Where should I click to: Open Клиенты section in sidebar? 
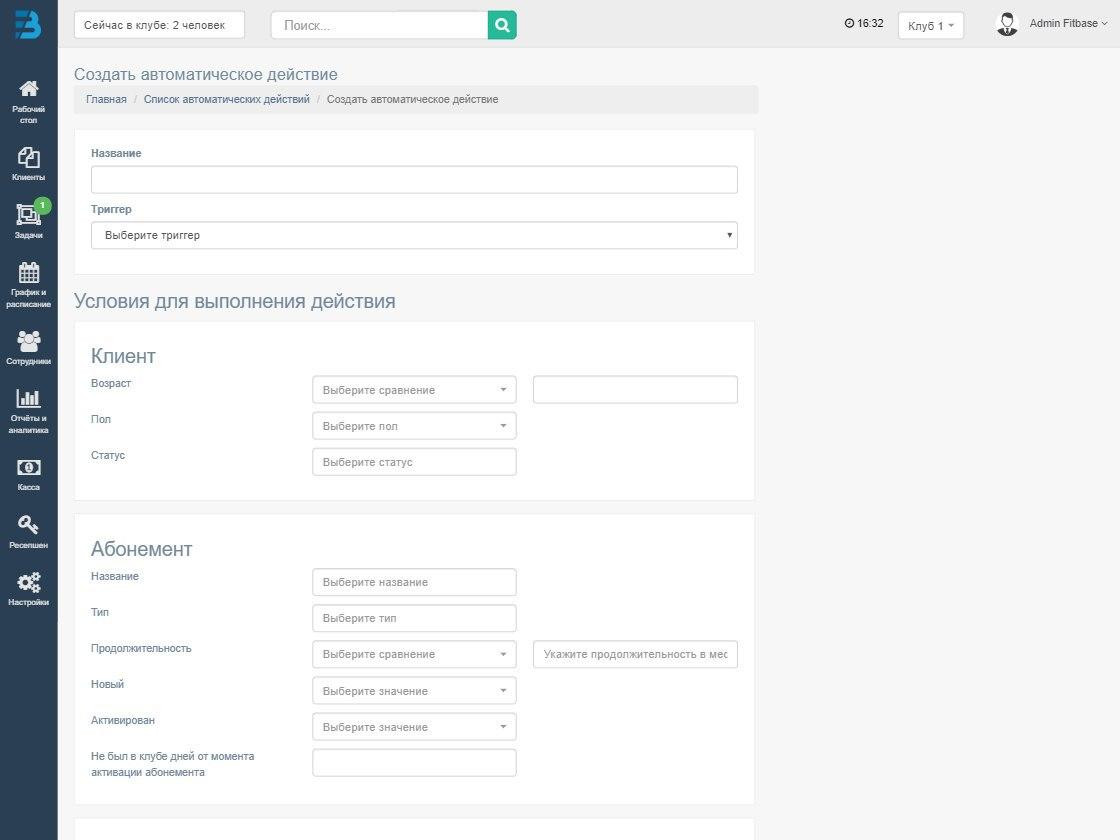point(29,158)
